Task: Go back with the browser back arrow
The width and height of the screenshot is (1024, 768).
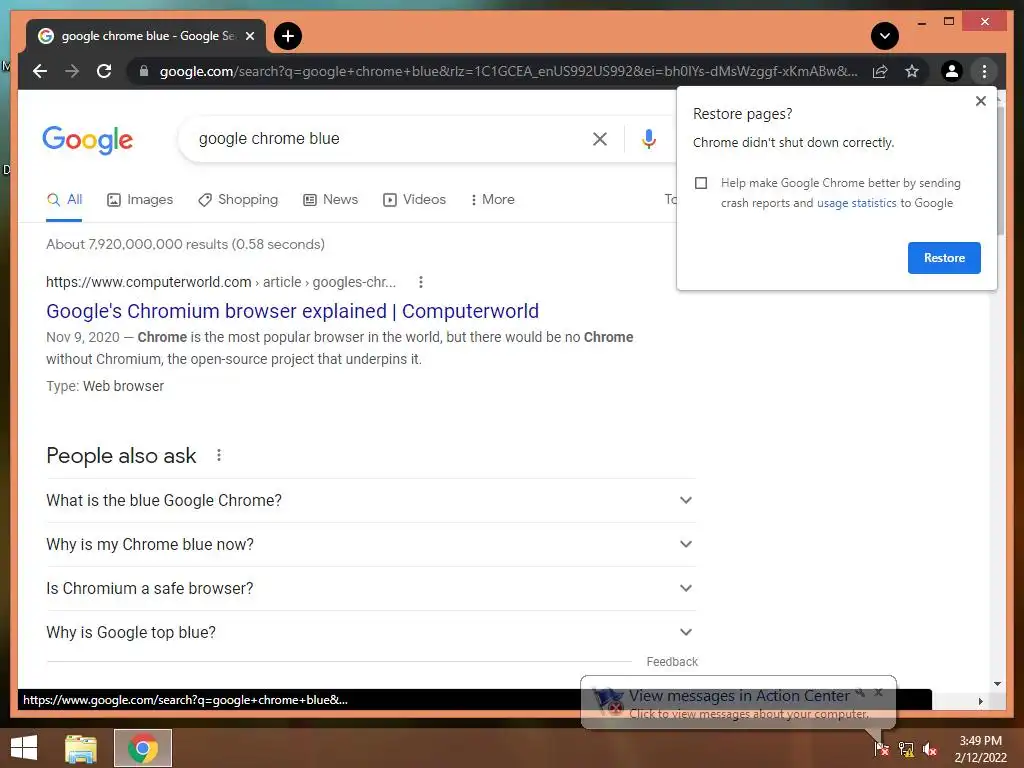Action: pos(40,71)
